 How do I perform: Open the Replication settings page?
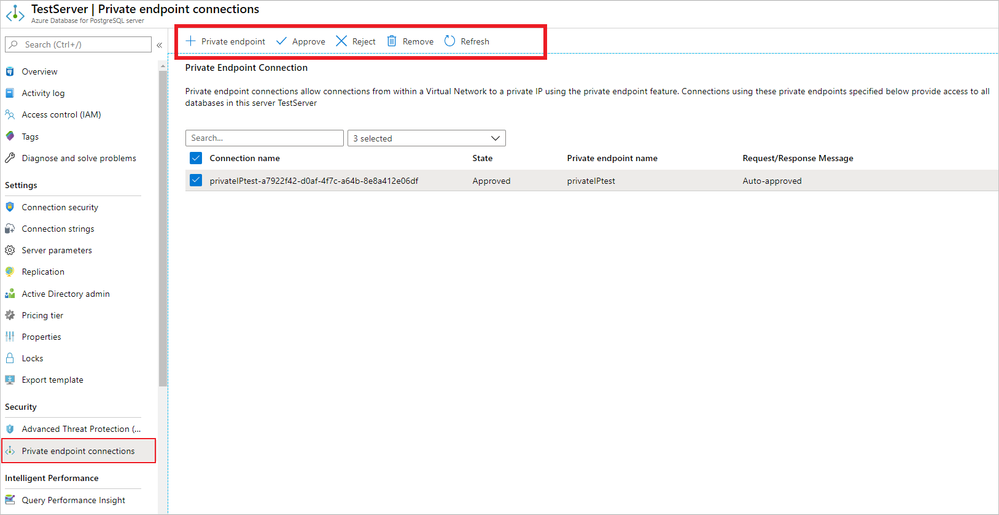click(x=43, y=272)
